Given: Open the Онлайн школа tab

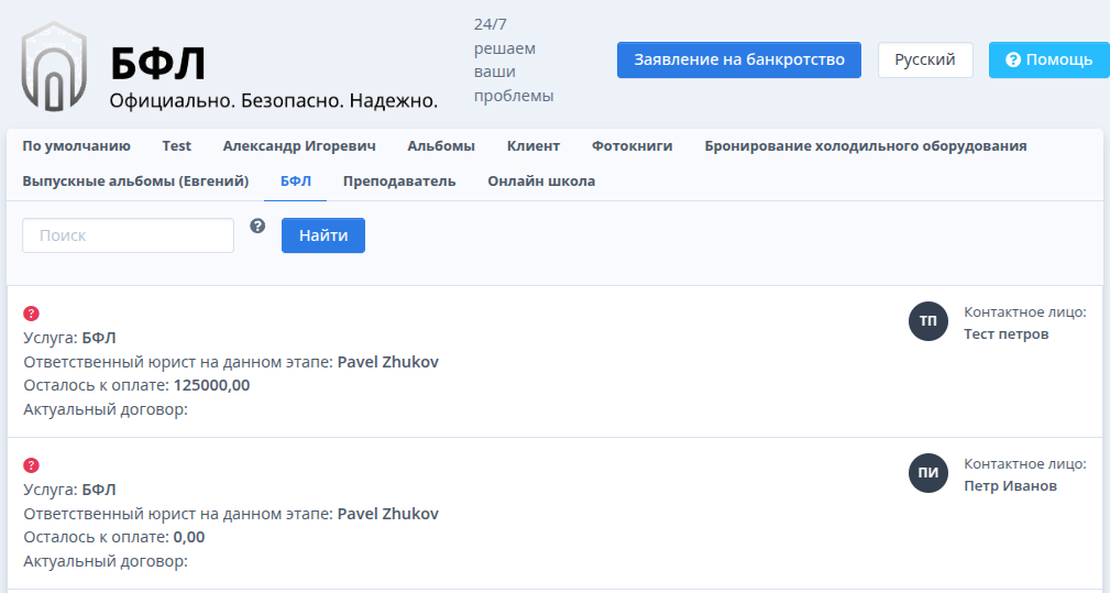Looking at the screenshot, I should tap(541, 181).
